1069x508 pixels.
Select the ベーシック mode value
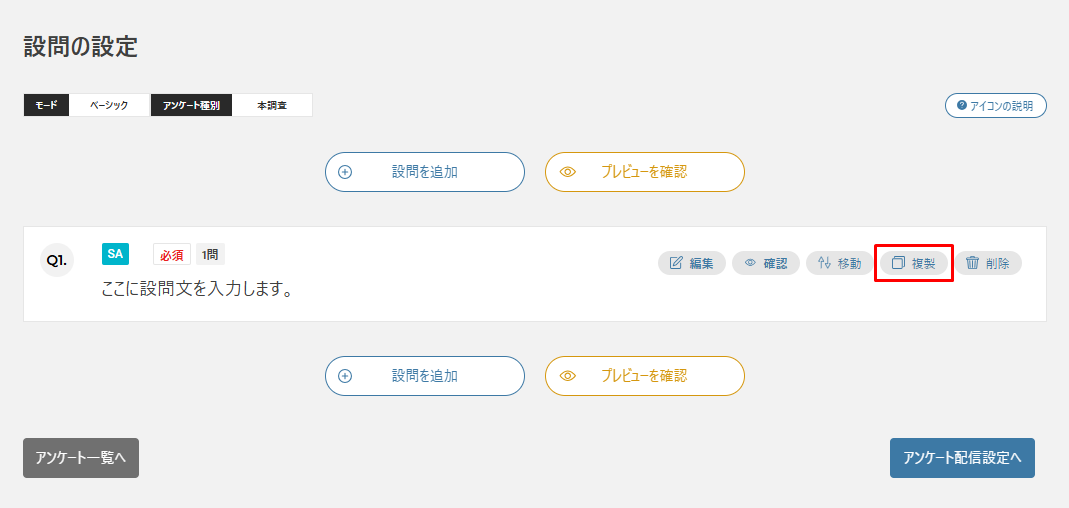click(109, 105)
